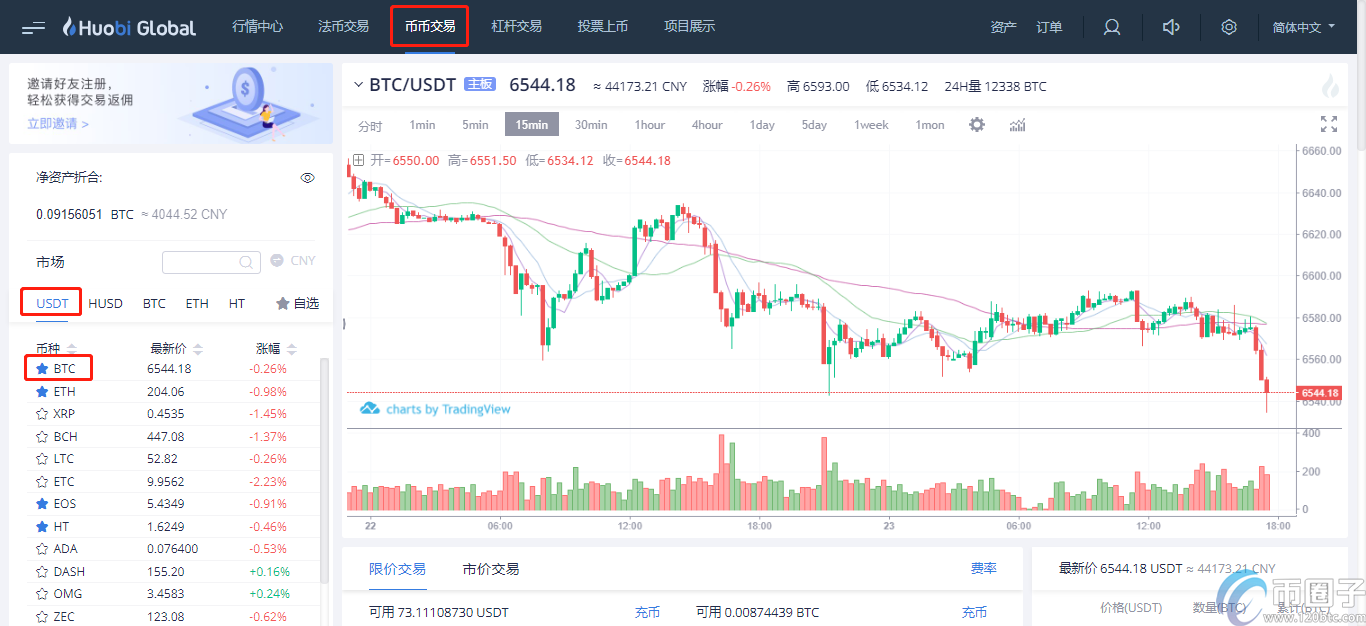
Task: Open 投票上币 menu
Action: coord(603,27)
